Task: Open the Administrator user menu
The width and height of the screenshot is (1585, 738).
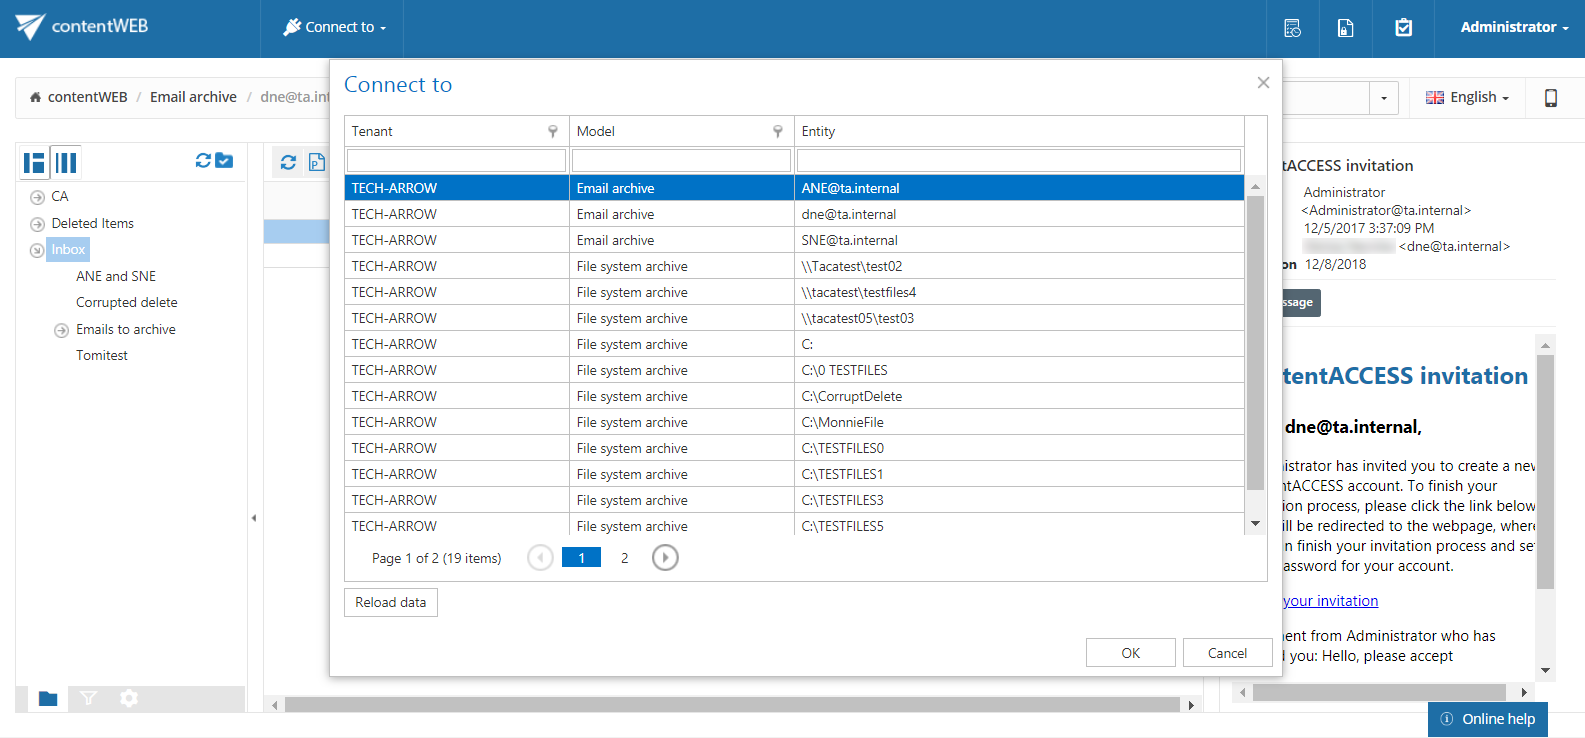Action: (x=1514, y=27)
